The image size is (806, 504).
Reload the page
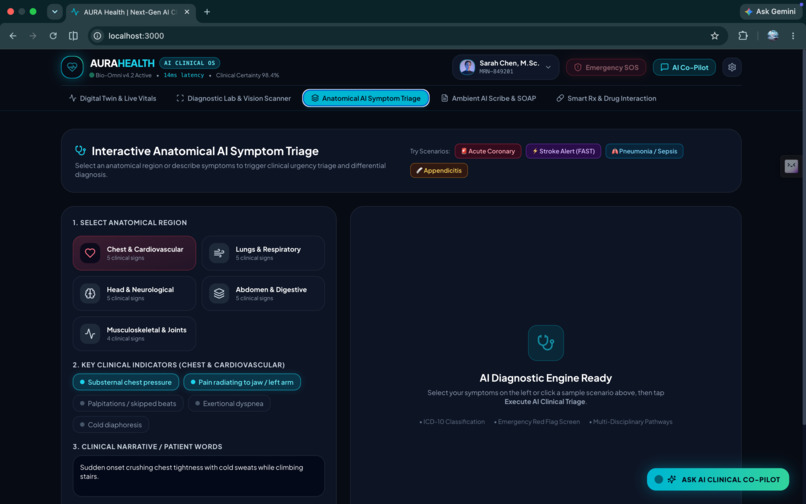tap(53, 35)
